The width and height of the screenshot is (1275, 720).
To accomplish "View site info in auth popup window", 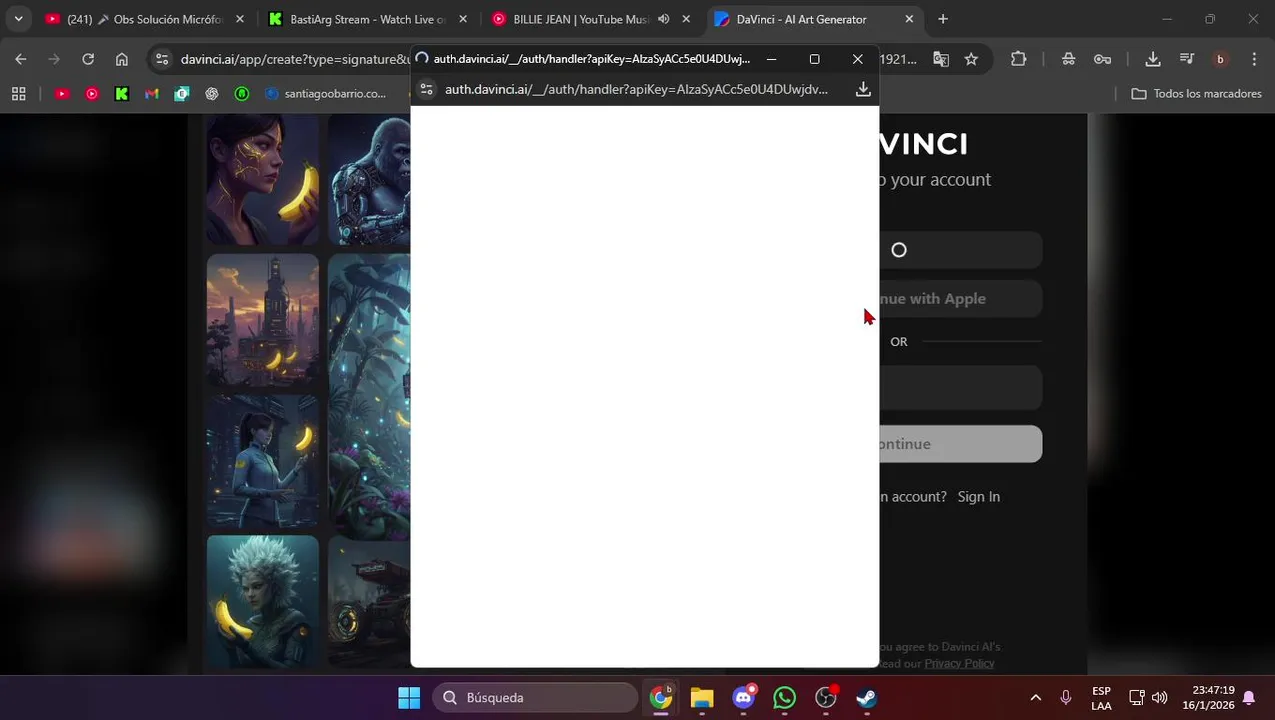I will pos(426,89).
